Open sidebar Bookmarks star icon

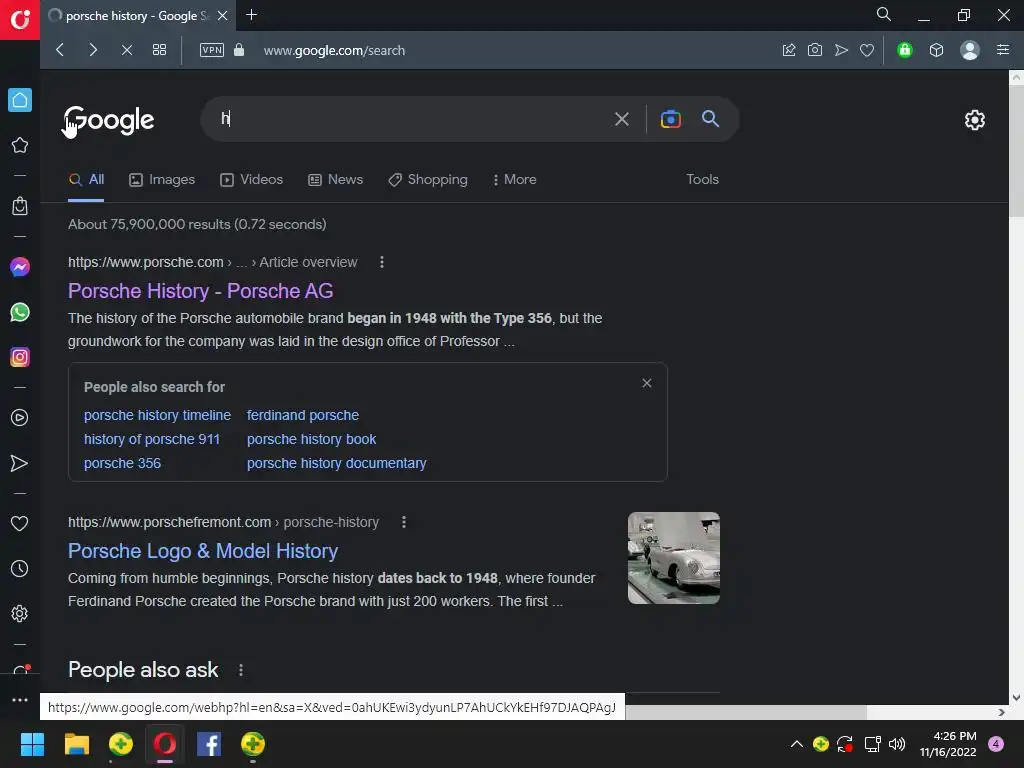[20, 145]
